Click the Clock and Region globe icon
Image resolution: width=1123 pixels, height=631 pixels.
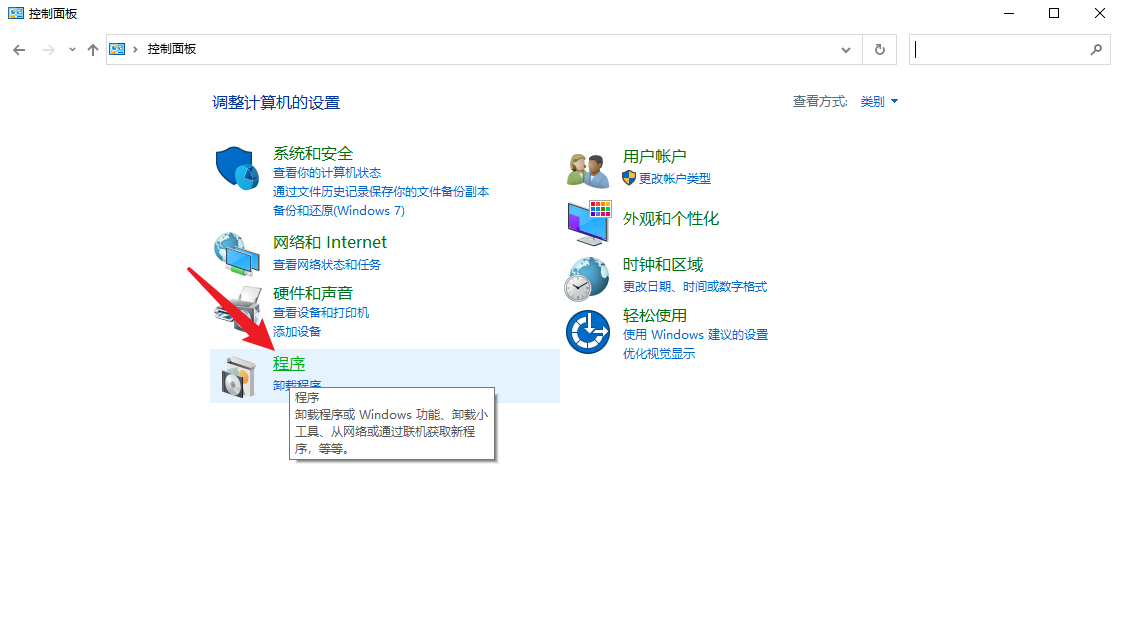(x=588, y=278)
